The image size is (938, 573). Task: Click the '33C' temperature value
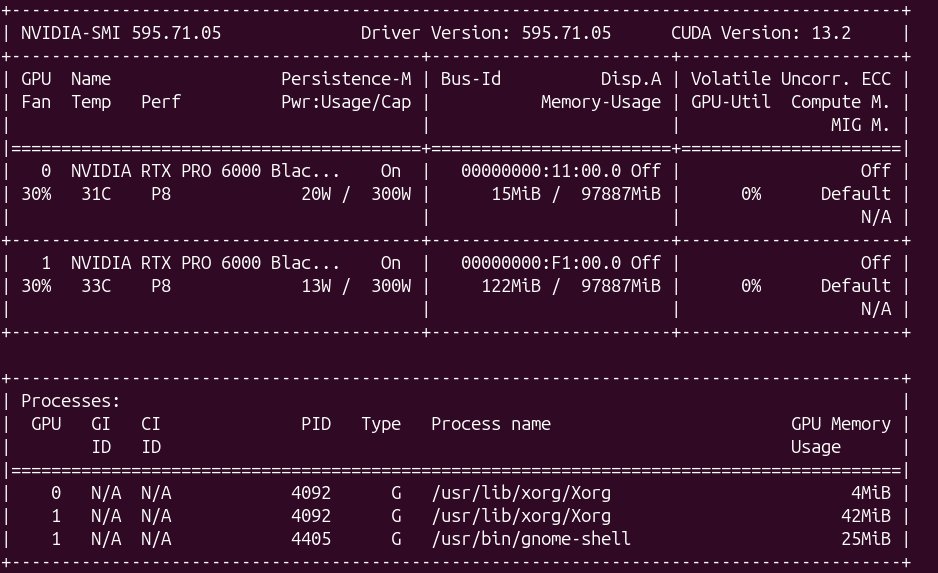coord(96,286)
